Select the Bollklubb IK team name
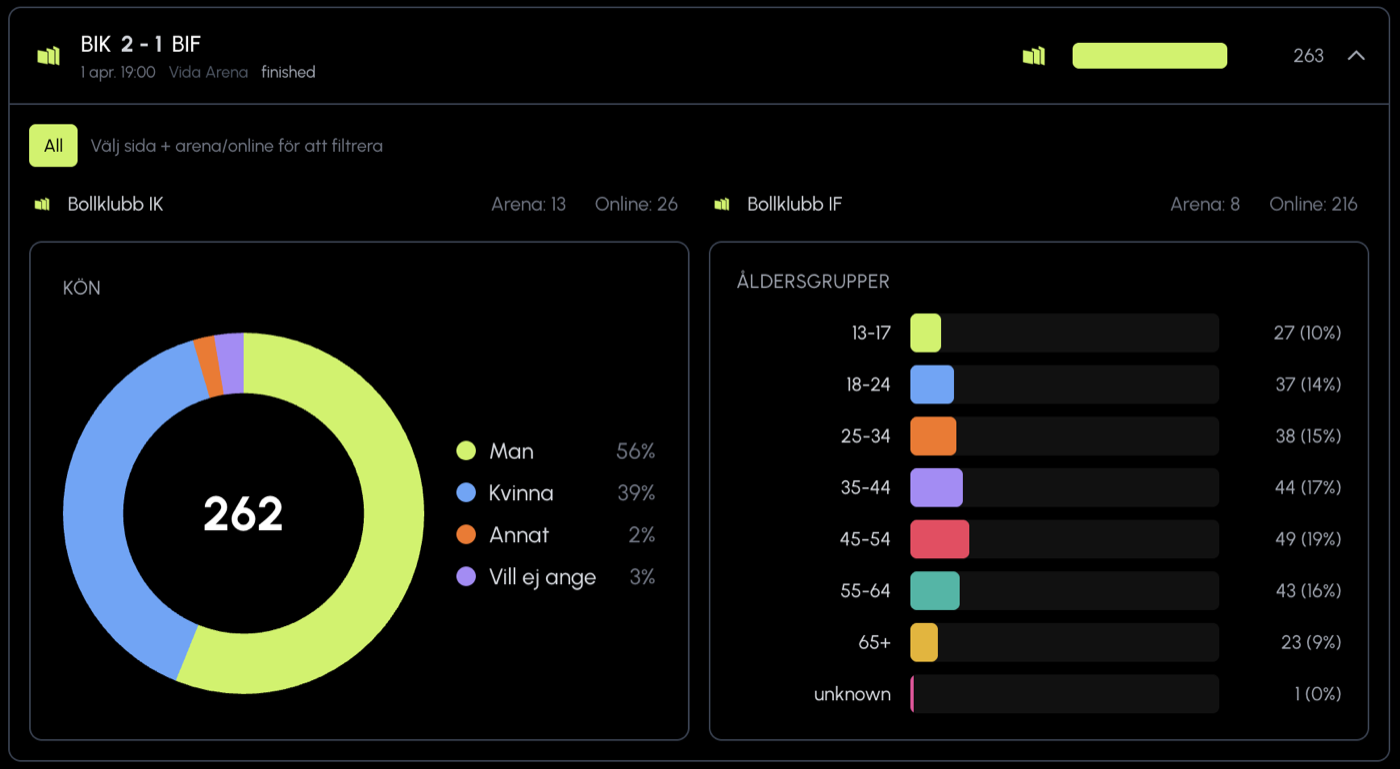1400x769 pixels. pyautogui.click(x=115, y=204)
